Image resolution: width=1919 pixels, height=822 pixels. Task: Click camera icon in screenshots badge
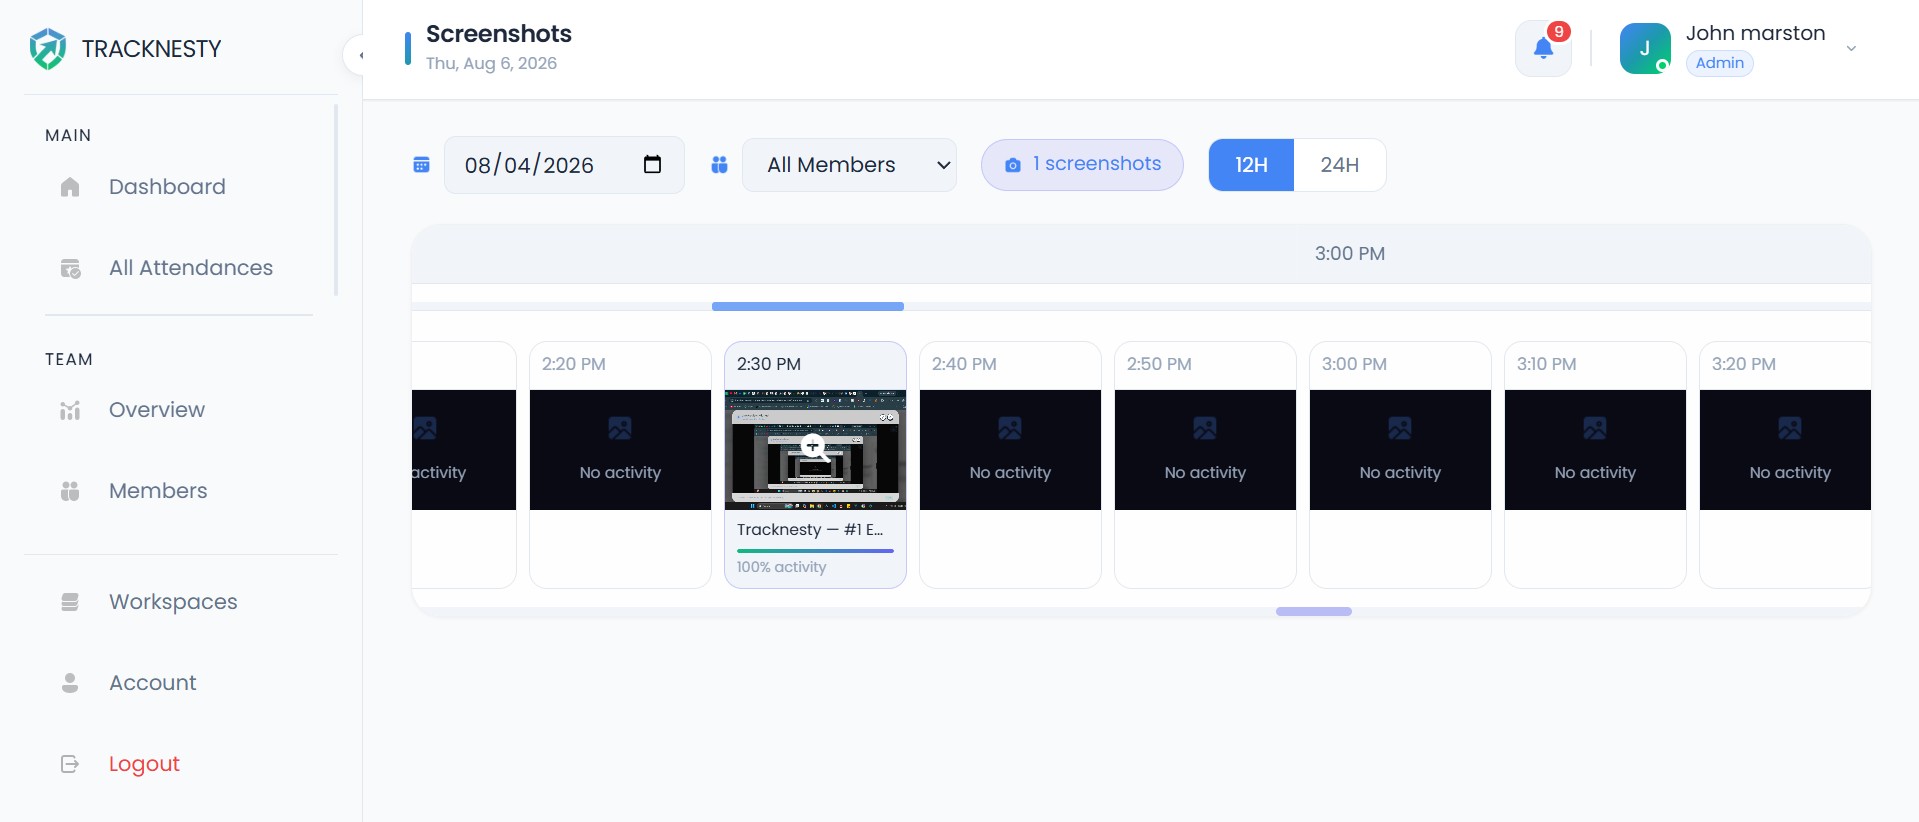[x=1013, y=165]
